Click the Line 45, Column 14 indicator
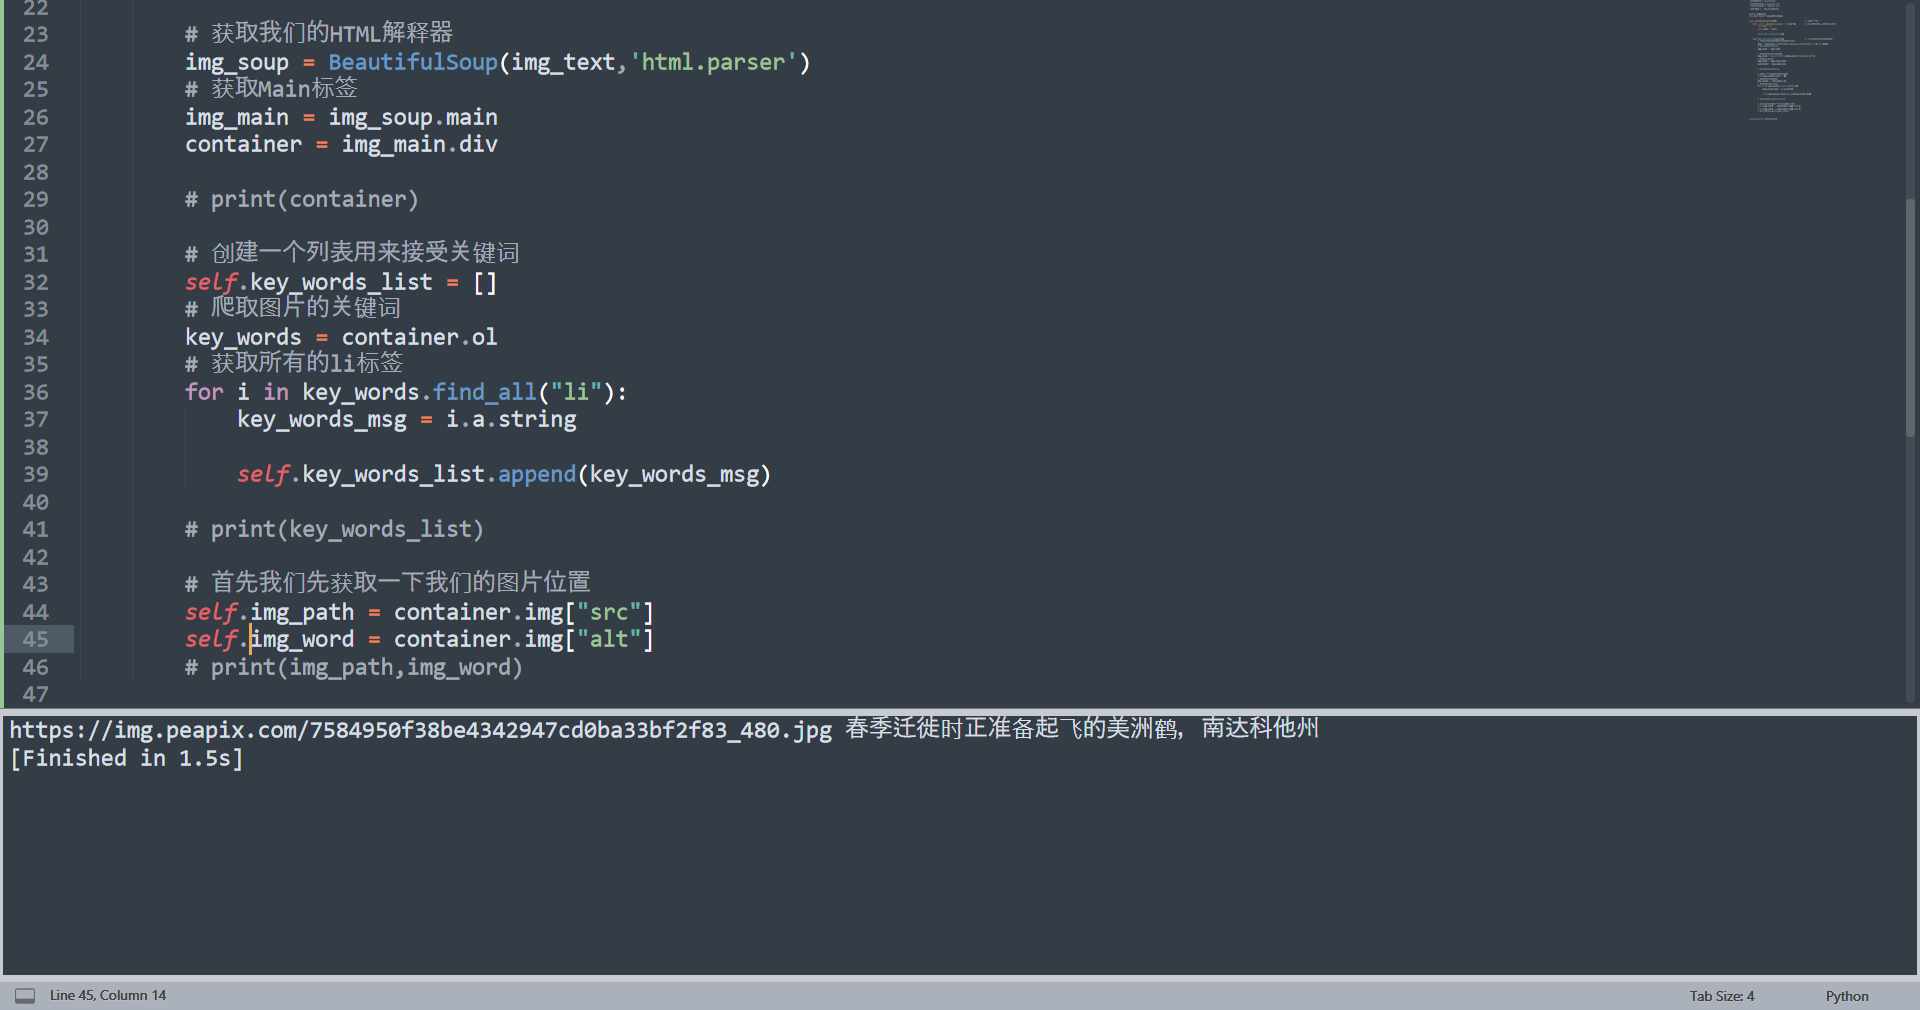 click(x=108, y=995)
